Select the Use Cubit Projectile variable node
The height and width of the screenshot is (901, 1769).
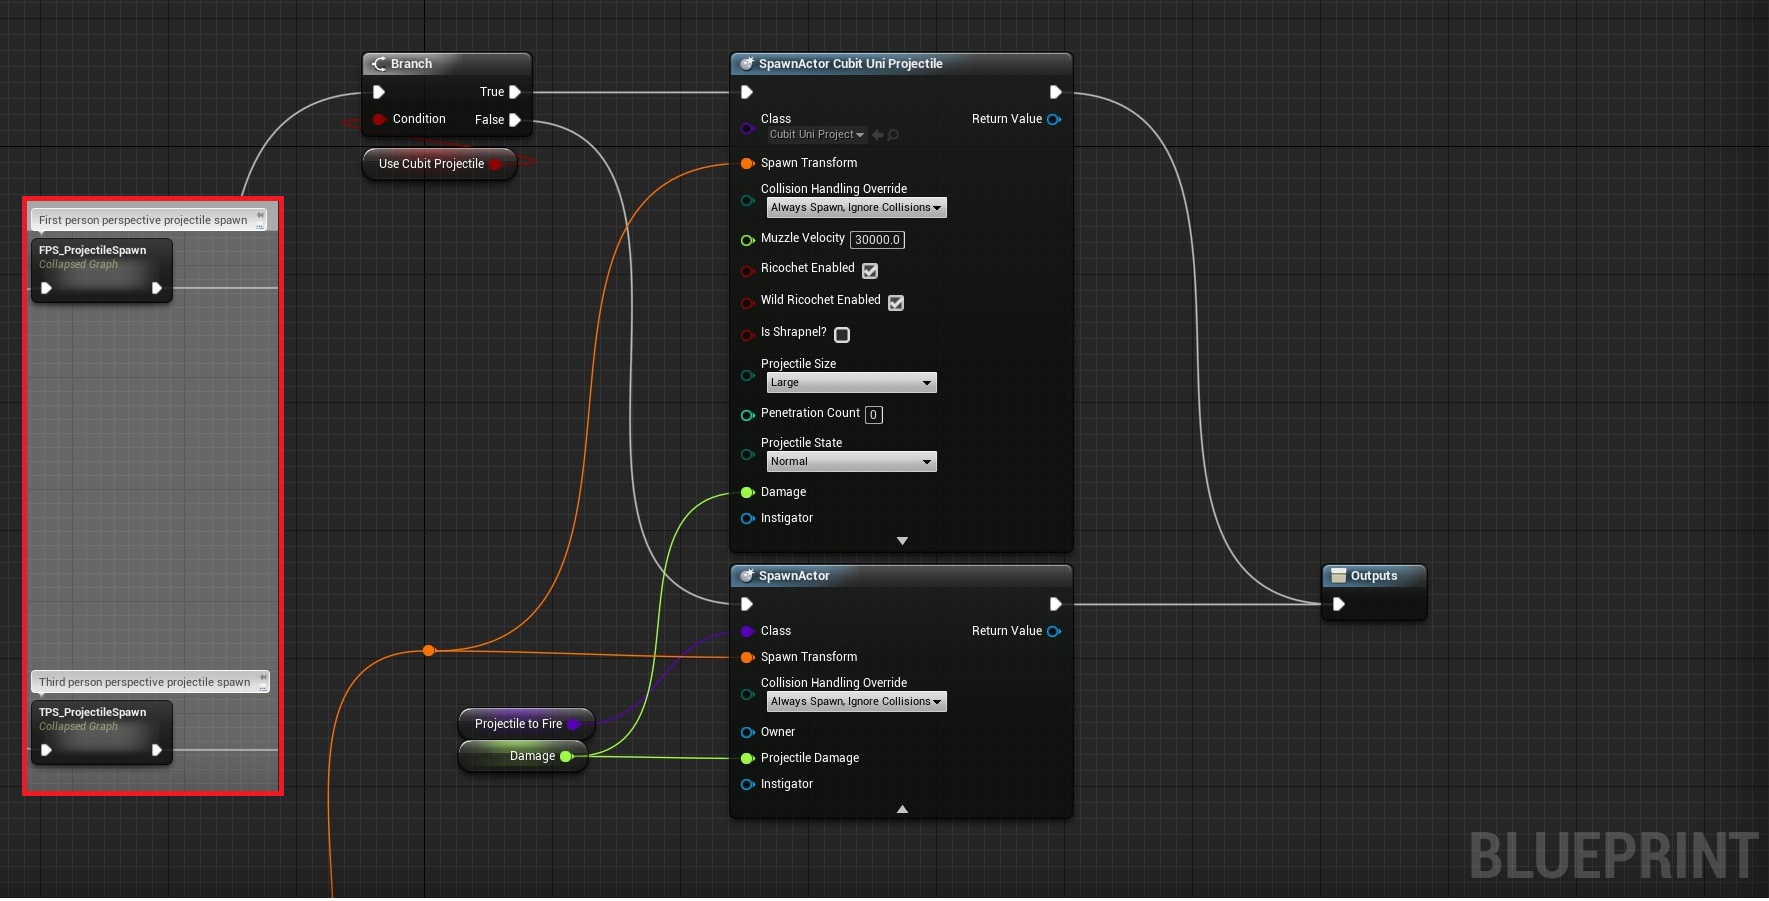point(431,164)
